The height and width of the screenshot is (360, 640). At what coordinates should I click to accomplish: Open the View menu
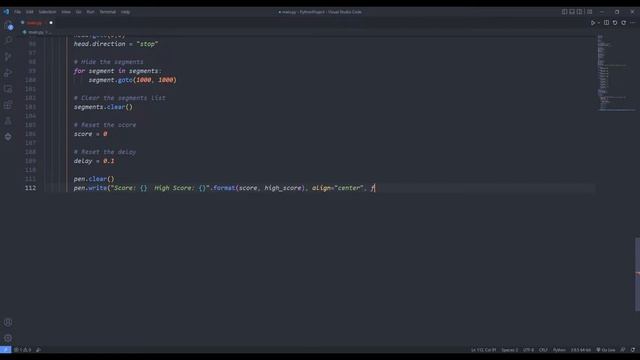point(66,12)
